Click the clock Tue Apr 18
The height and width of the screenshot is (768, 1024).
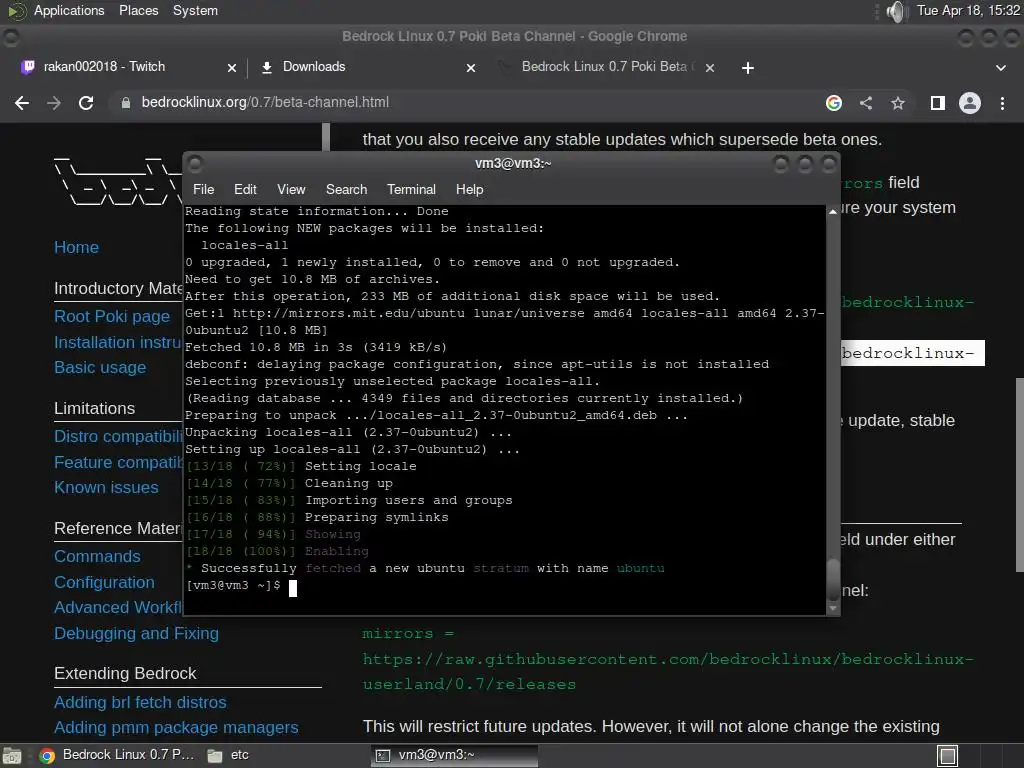[x=968, y=10]
